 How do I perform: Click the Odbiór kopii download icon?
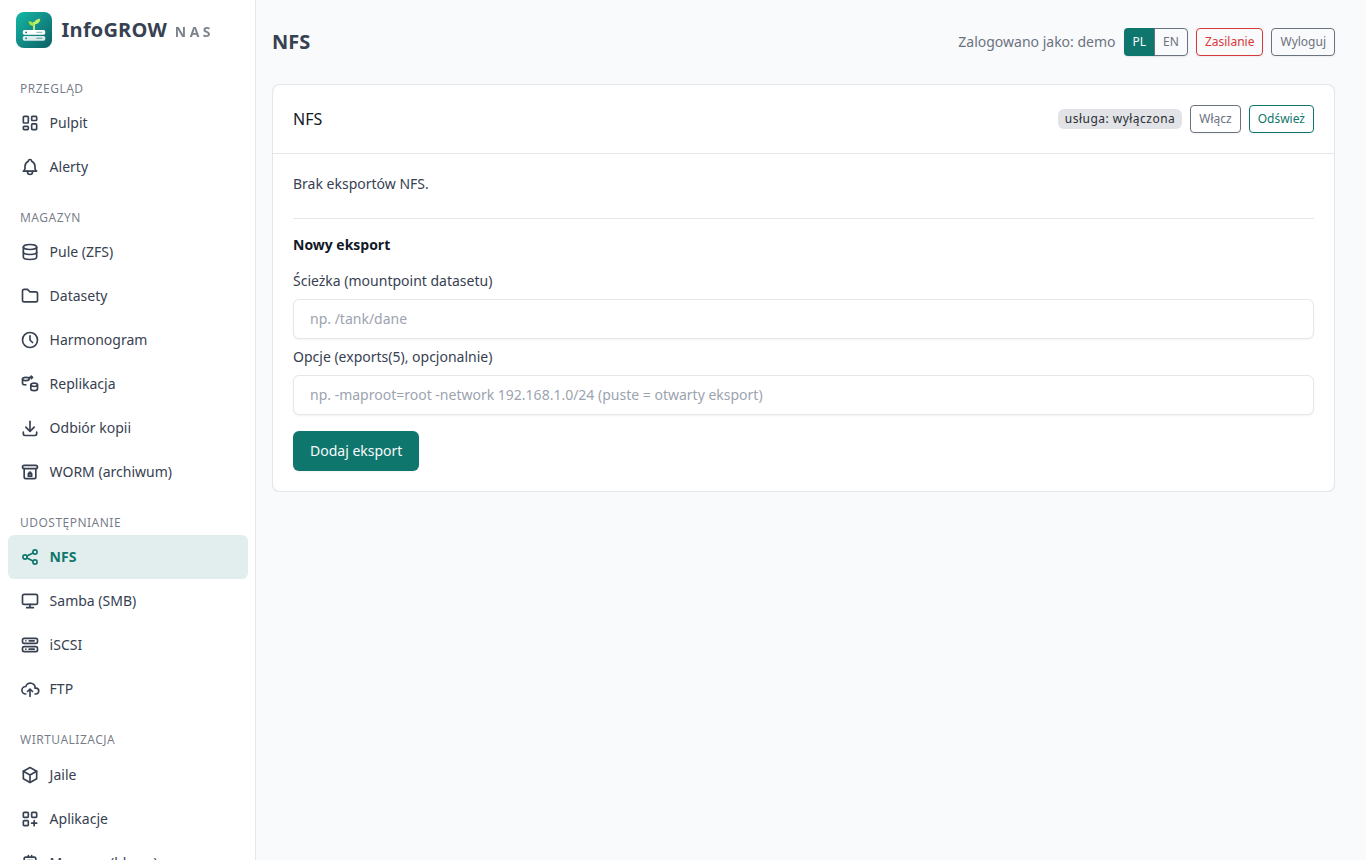[x=30, y=428]
